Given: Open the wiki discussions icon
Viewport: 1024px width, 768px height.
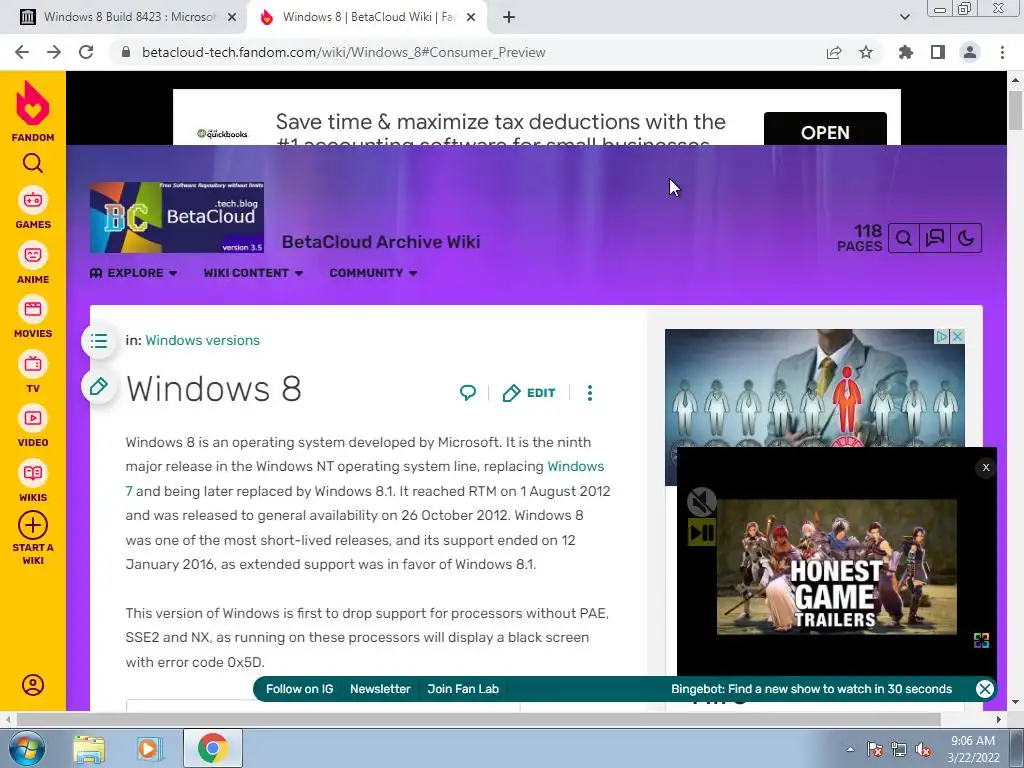Looking at the screenshot, I should (x=935, y=238).
